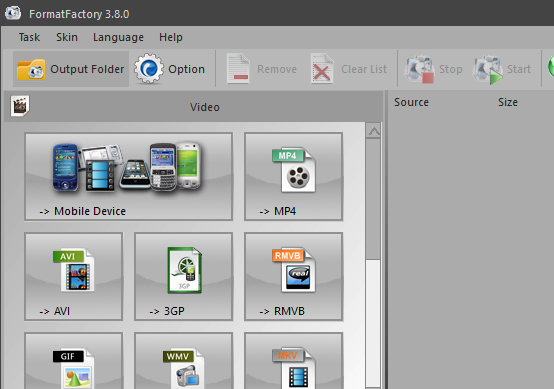Open the Output Folder
554x389 pixels.
click(71, 69)
